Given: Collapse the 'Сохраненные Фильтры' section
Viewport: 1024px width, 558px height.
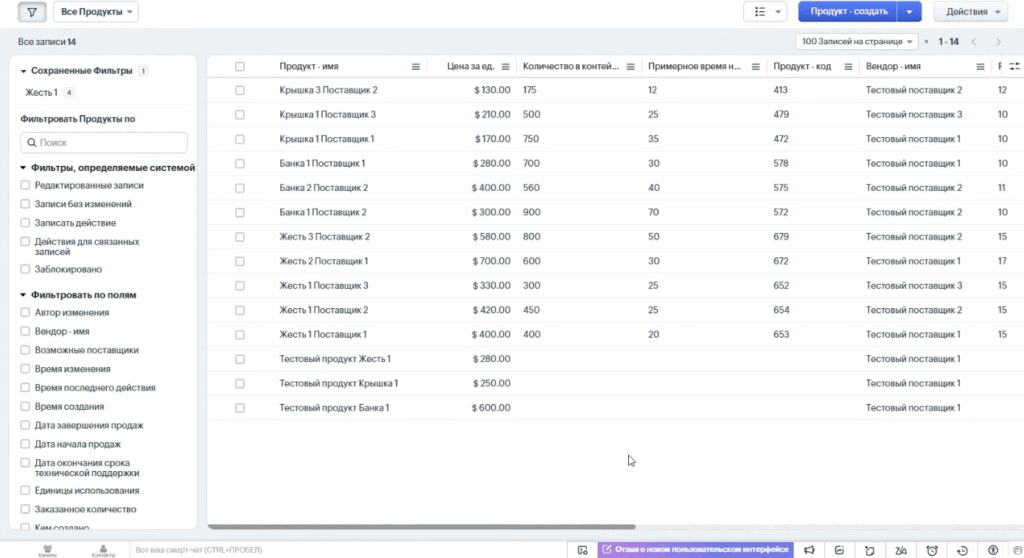Looking at the screenshot, I should 23,71.
